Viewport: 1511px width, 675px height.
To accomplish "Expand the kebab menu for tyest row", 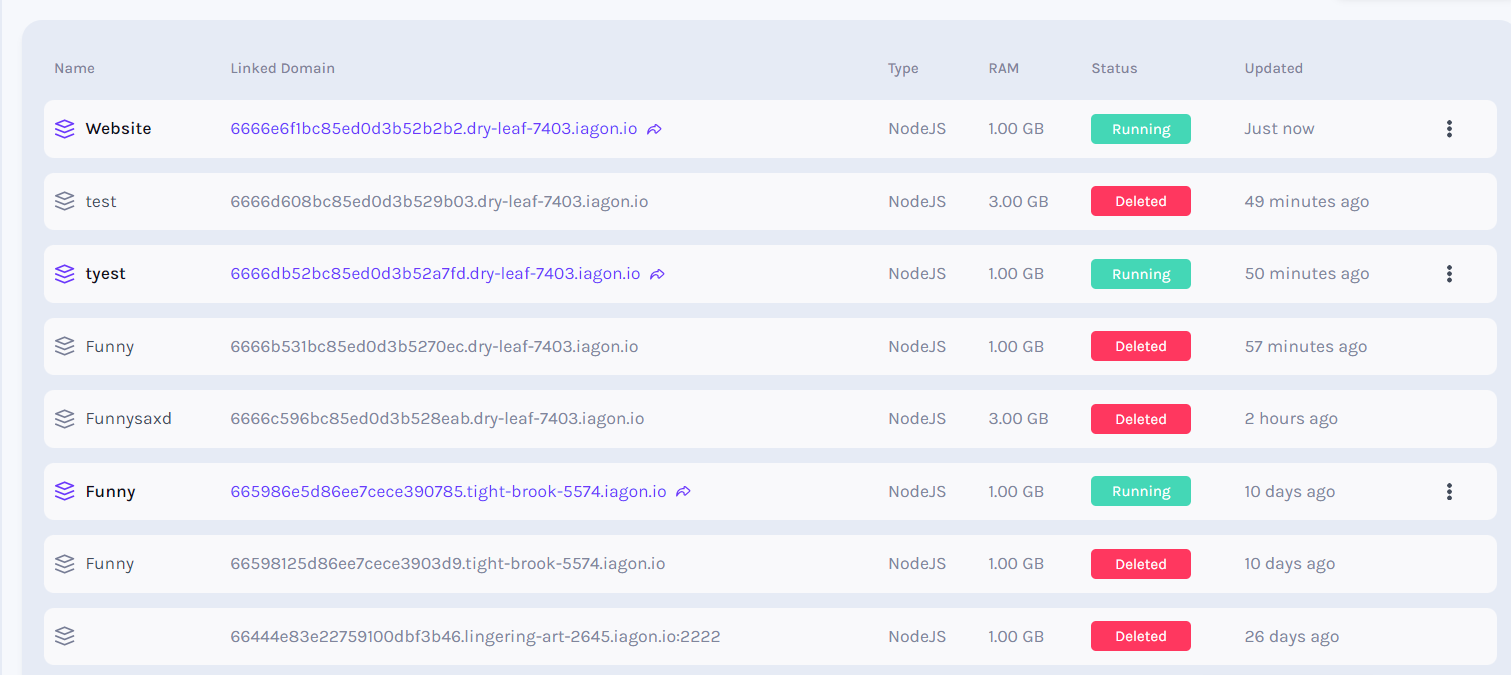I will [x=1449, y=274].
